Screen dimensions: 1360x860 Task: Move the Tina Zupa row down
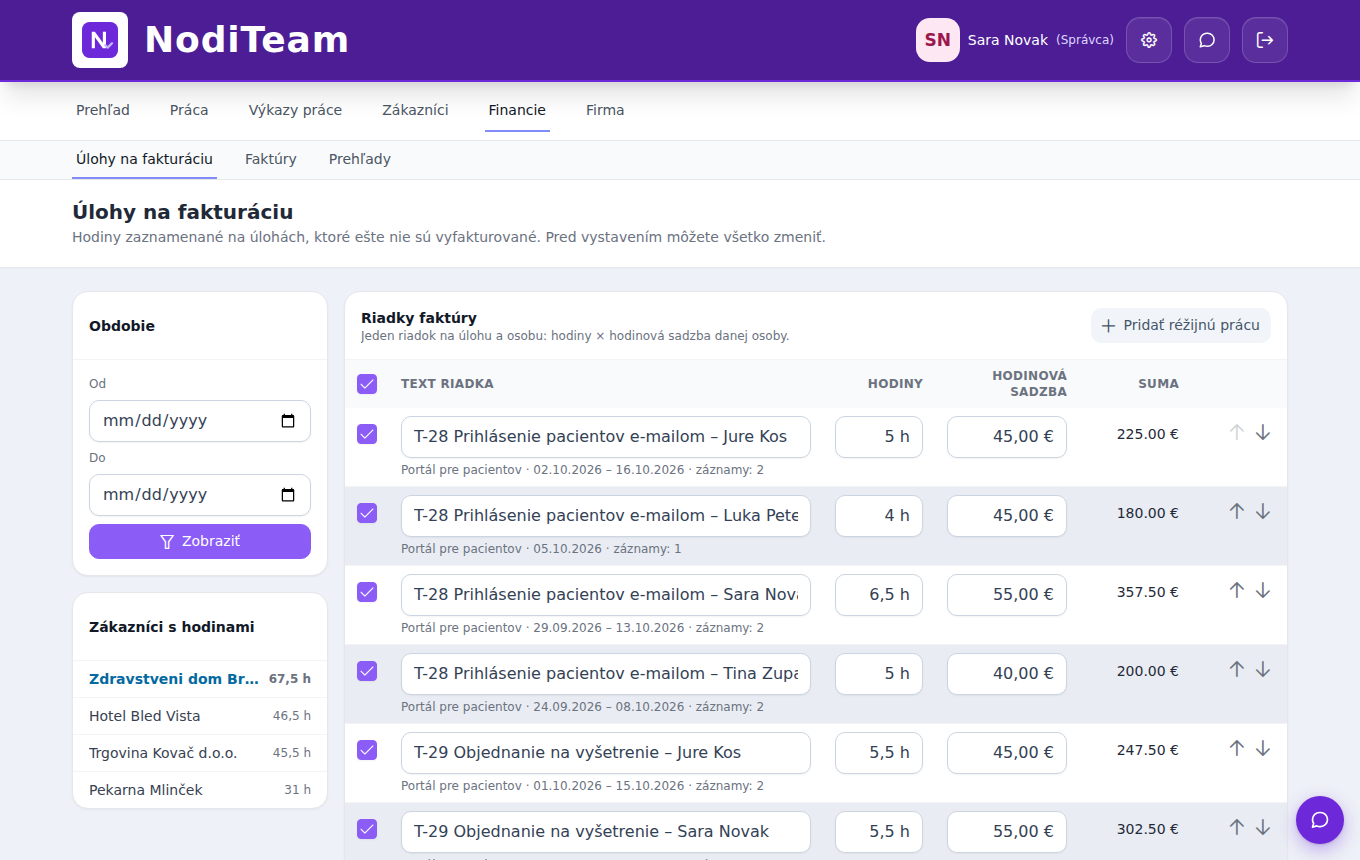click(x=1263, y=669)
